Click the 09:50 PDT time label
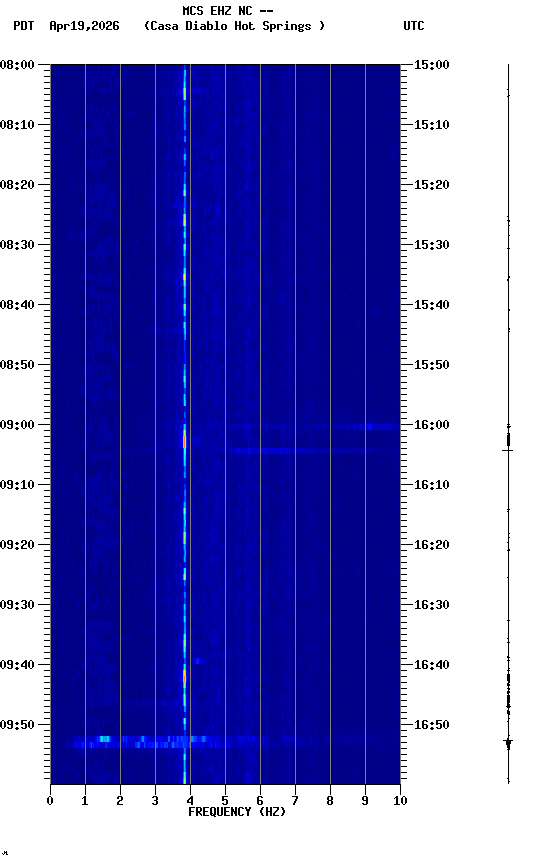Screen dimensions: 552x864 [17, 725]
